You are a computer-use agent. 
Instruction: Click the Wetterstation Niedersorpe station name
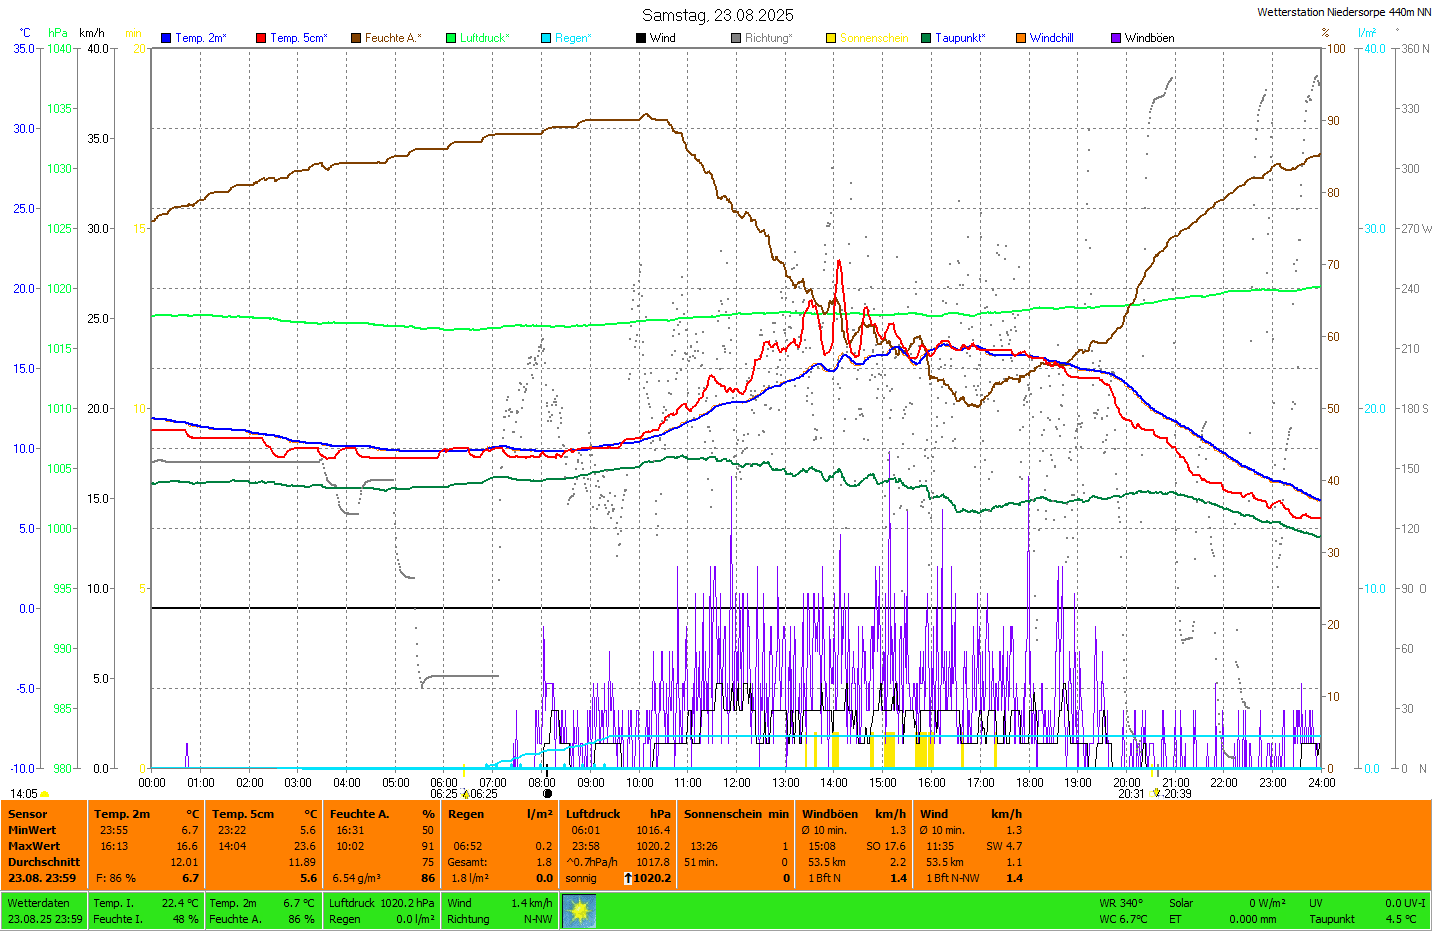[1343, 12]
